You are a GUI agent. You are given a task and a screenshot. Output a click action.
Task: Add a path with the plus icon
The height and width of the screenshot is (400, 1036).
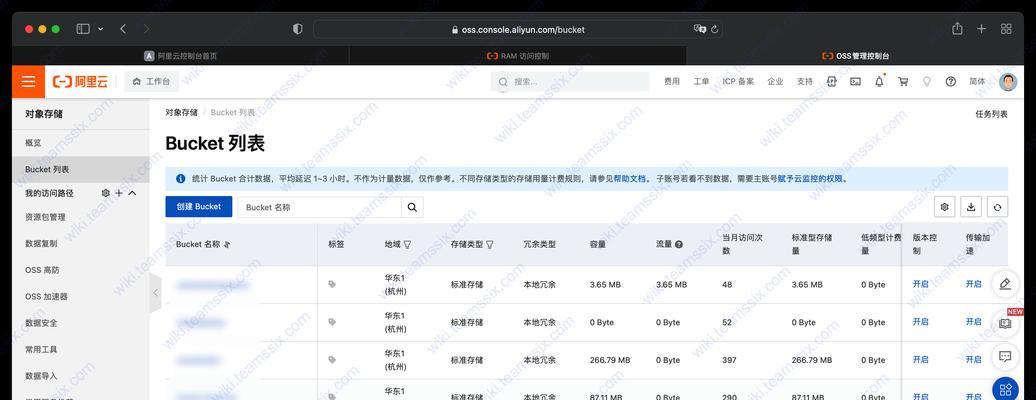(118, 193)
